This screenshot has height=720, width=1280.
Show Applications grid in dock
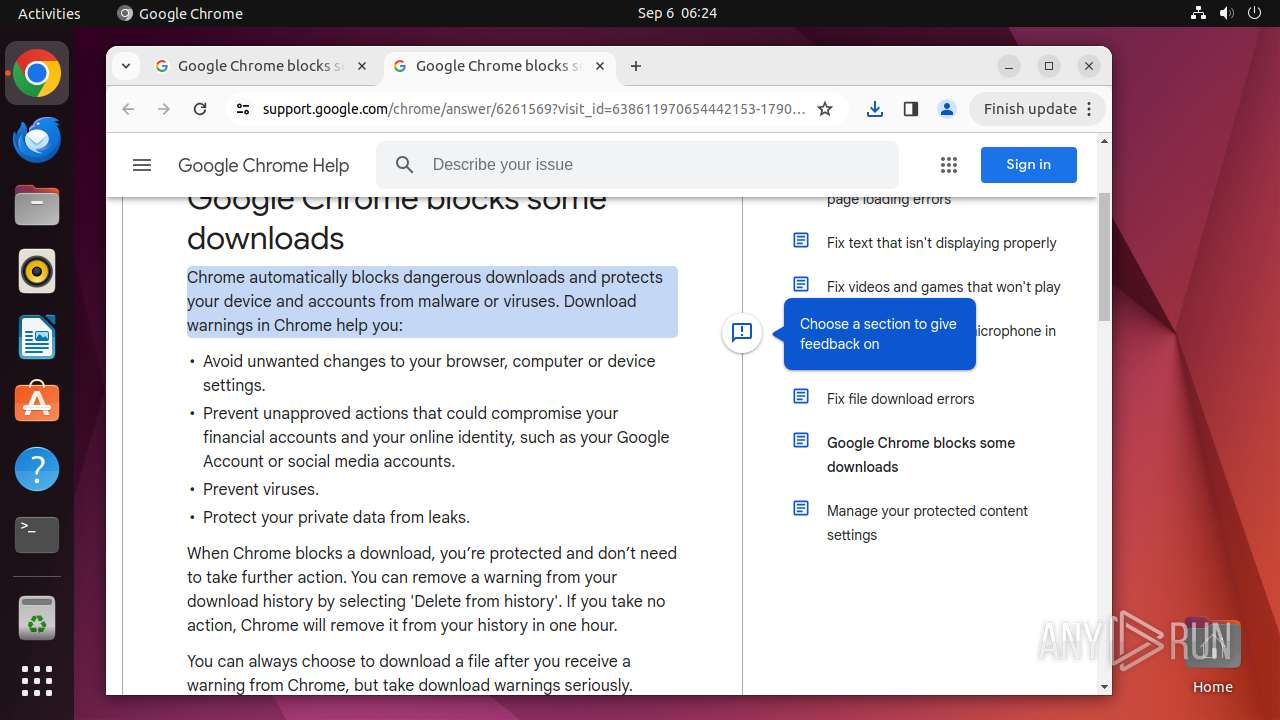click(37, 681)
